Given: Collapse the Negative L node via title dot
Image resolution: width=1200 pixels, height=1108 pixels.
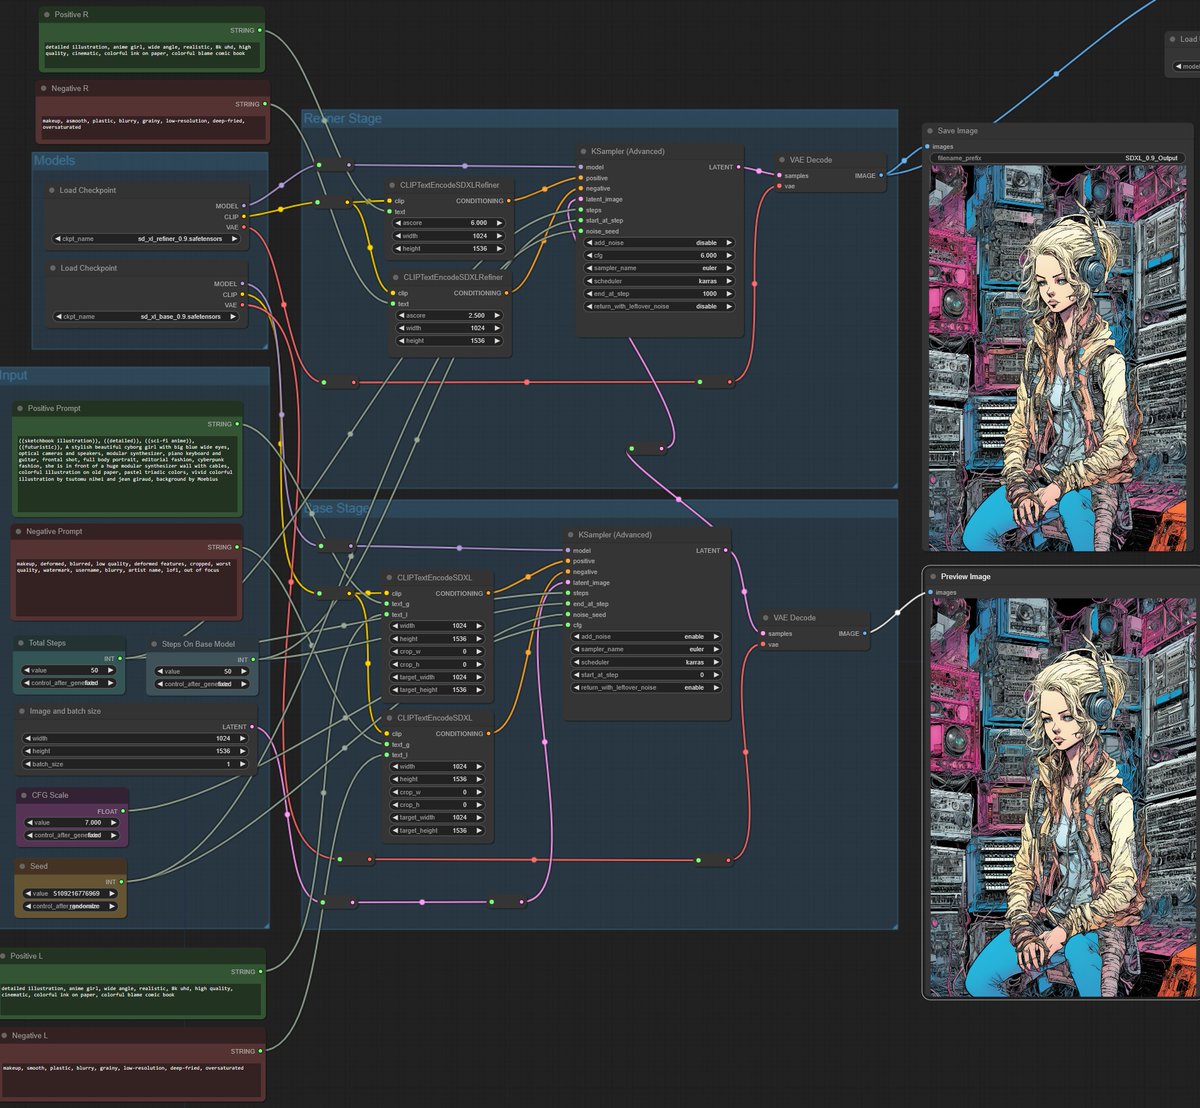Looking at the screenshot, I should (5, 1035).
